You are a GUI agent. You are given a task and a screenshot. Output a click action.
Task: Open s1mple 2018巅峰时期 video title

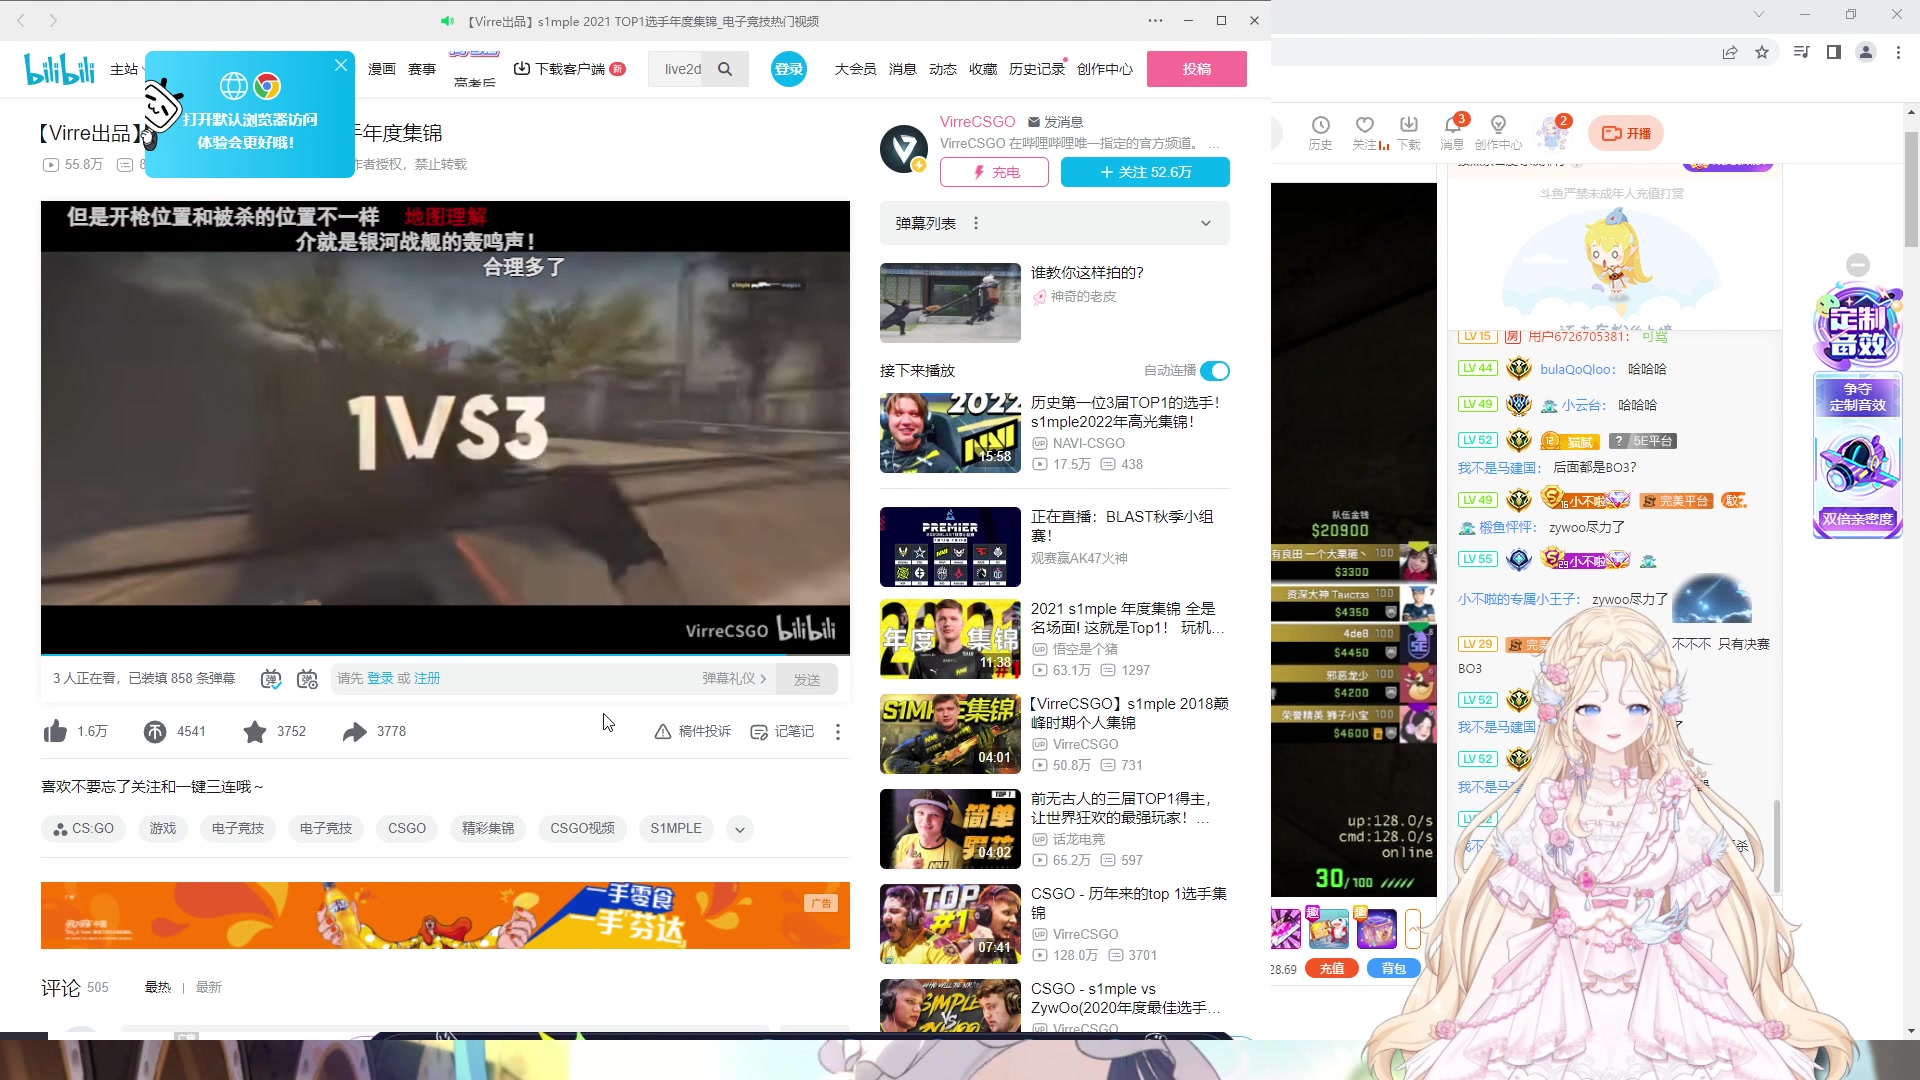1130,713
